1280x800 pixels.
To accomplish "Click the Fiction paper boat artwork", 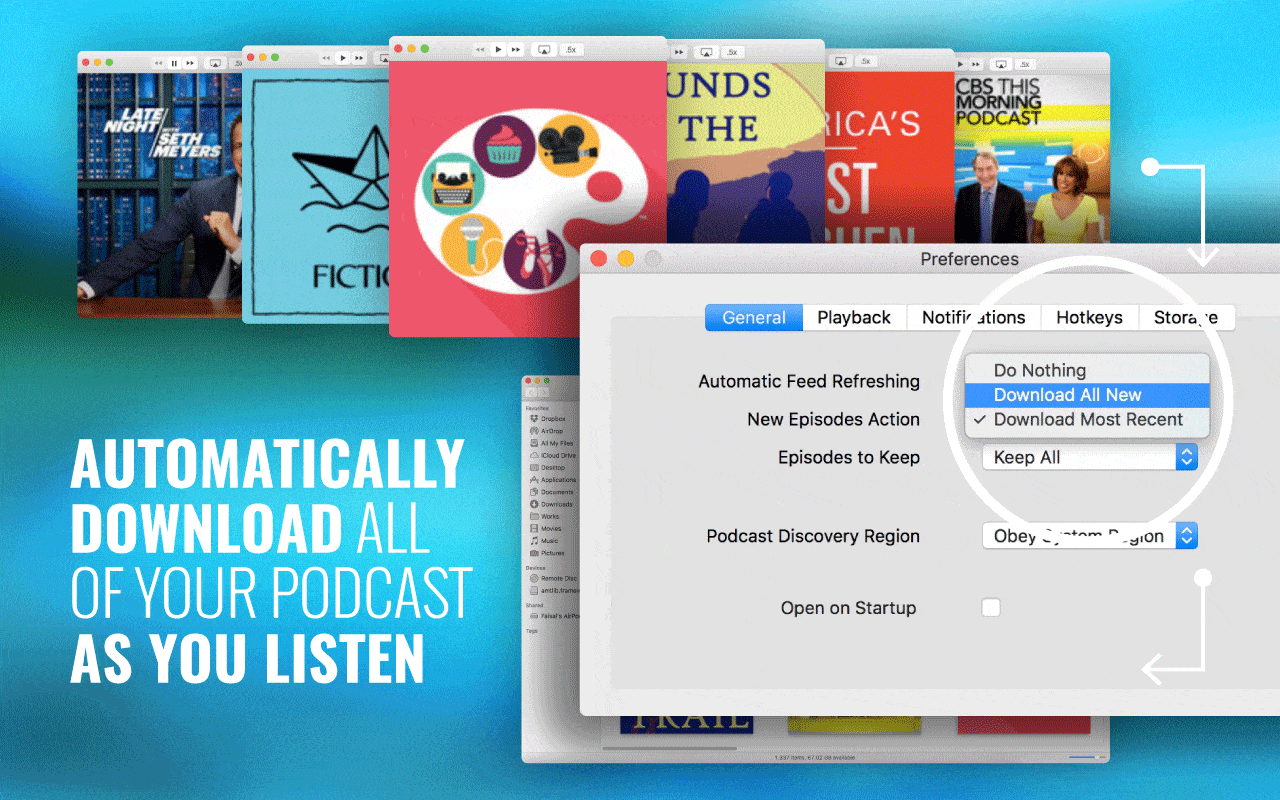I will 316,195.
